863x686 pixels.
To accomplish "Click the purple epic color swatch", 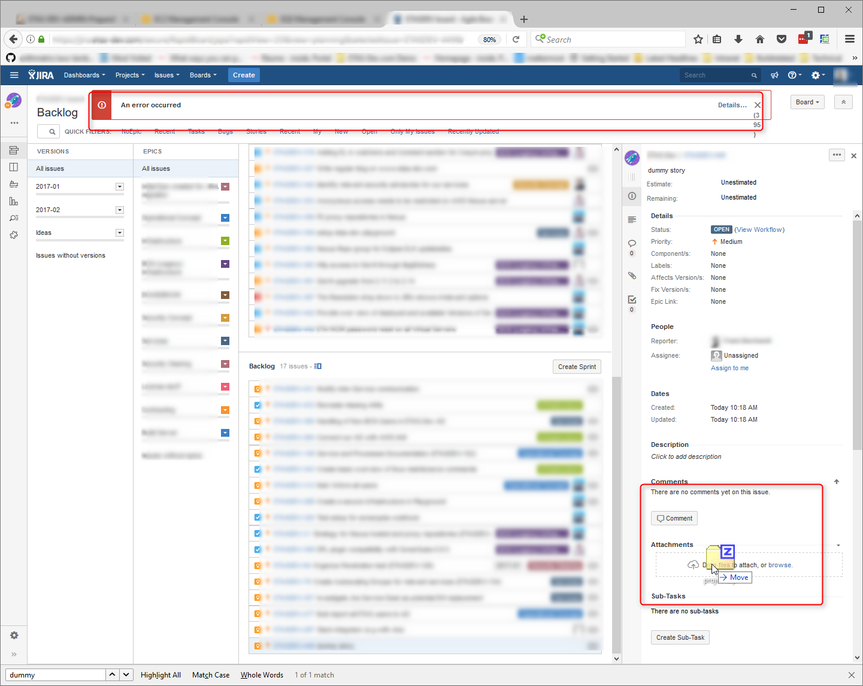I will (x=225, y=264).
